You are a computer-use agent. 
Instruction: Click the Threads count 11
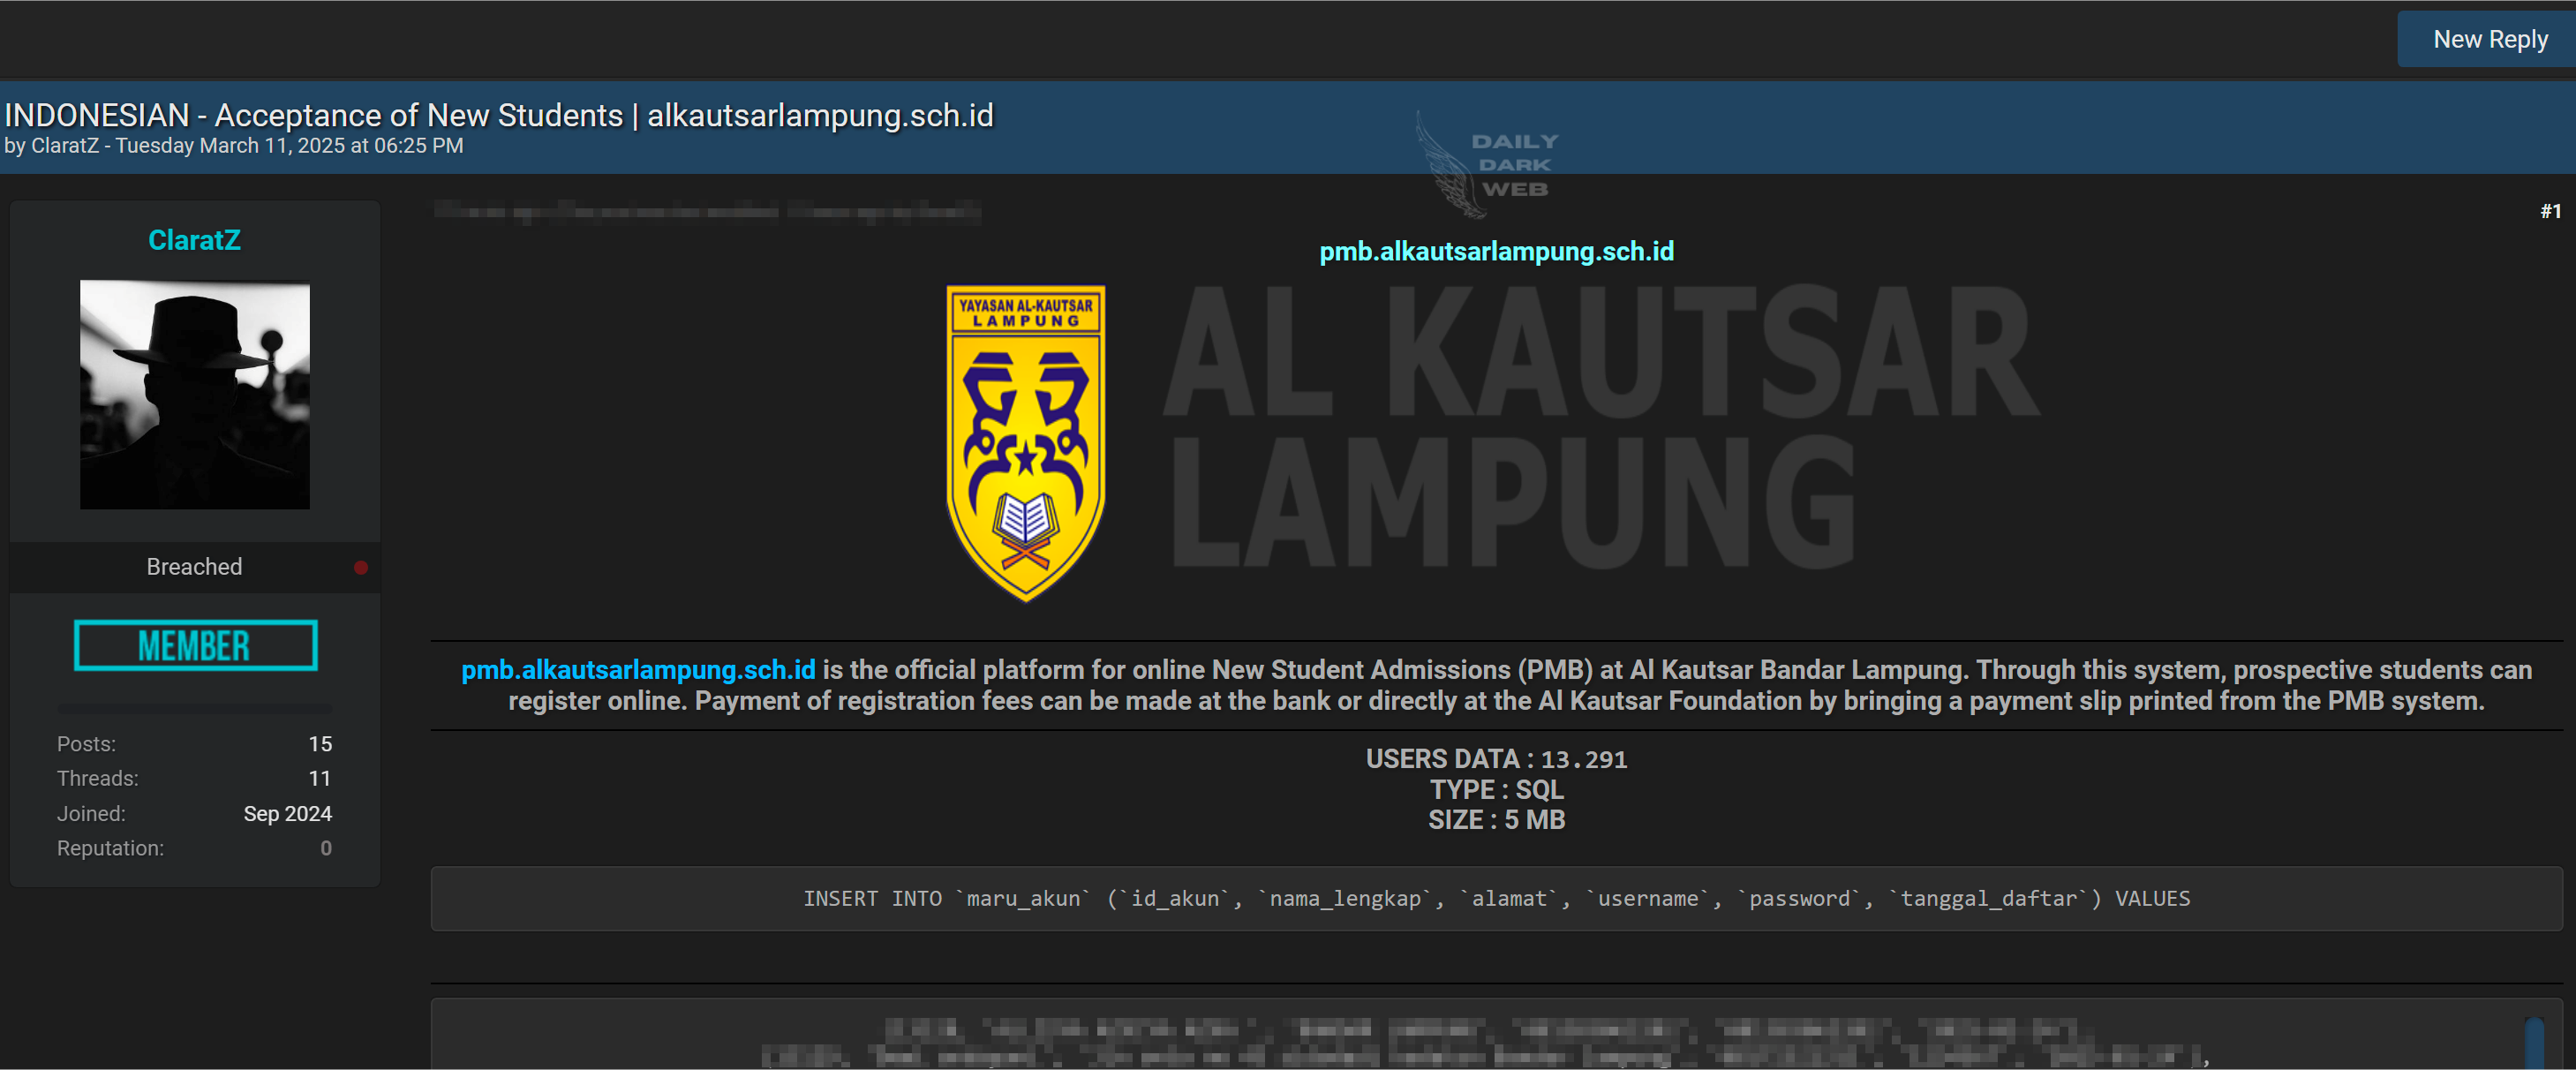click(x=319, y=778)
